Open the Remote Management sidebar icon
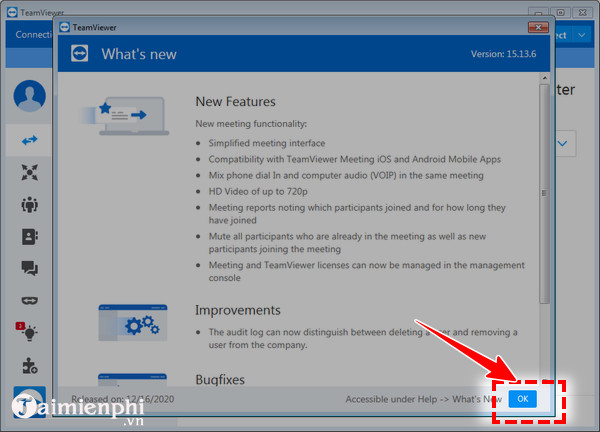This screenshot has width=600, height=432. pyautogui.click(x=29, y=172)
